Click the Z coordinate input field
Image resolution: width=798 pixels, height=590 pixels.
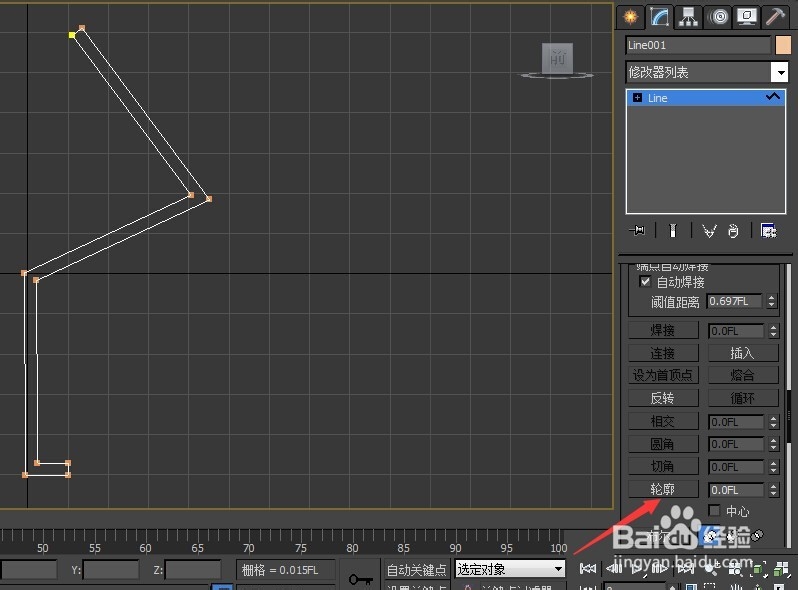pos(193,570)
